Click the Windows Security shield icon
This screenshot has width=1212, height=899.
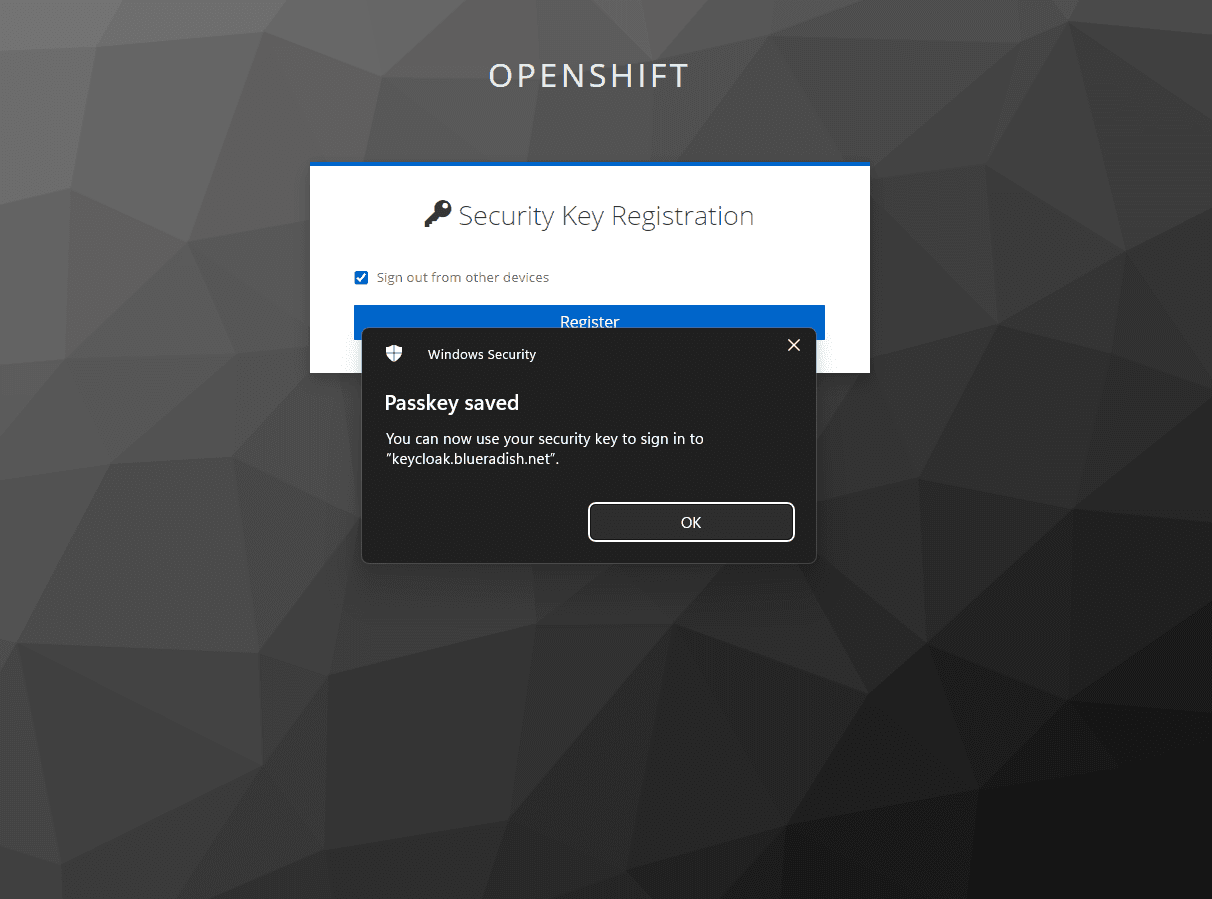[x=394, y=353]
